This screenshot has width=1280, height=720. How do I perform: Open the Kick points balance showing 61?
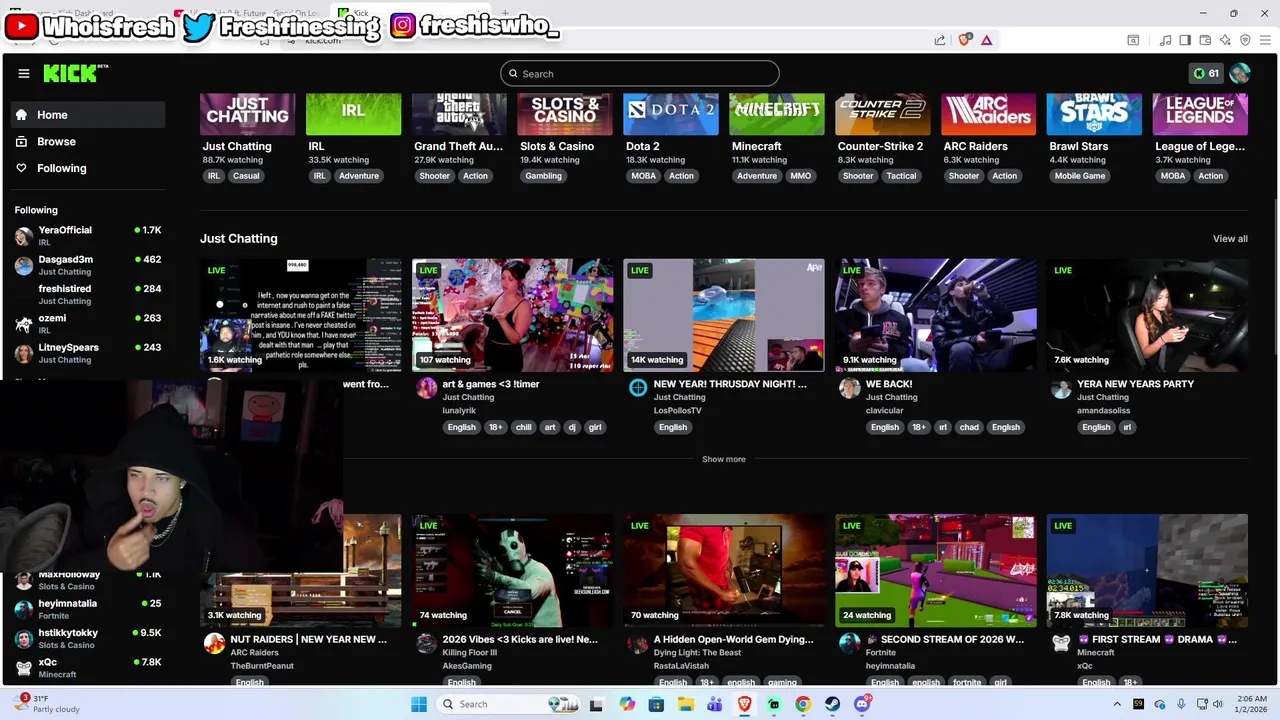click(1205, 73)
